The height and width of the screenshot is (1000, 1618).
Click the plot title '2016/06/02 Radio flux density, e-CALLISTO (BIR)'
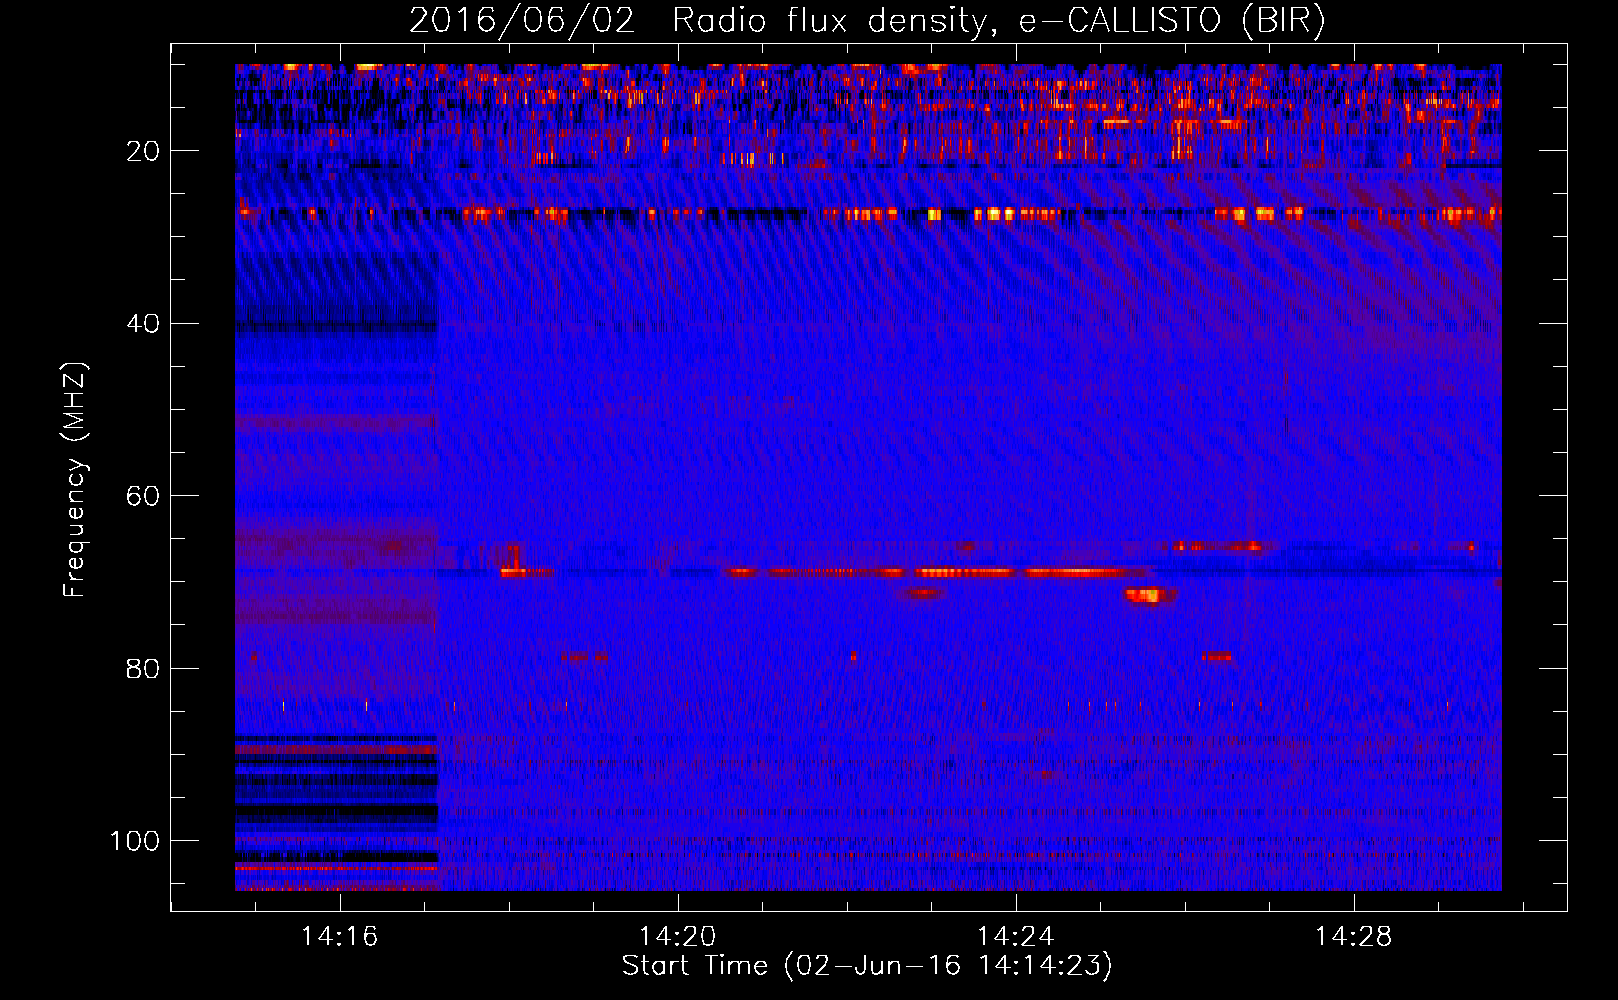pos(867,21)
